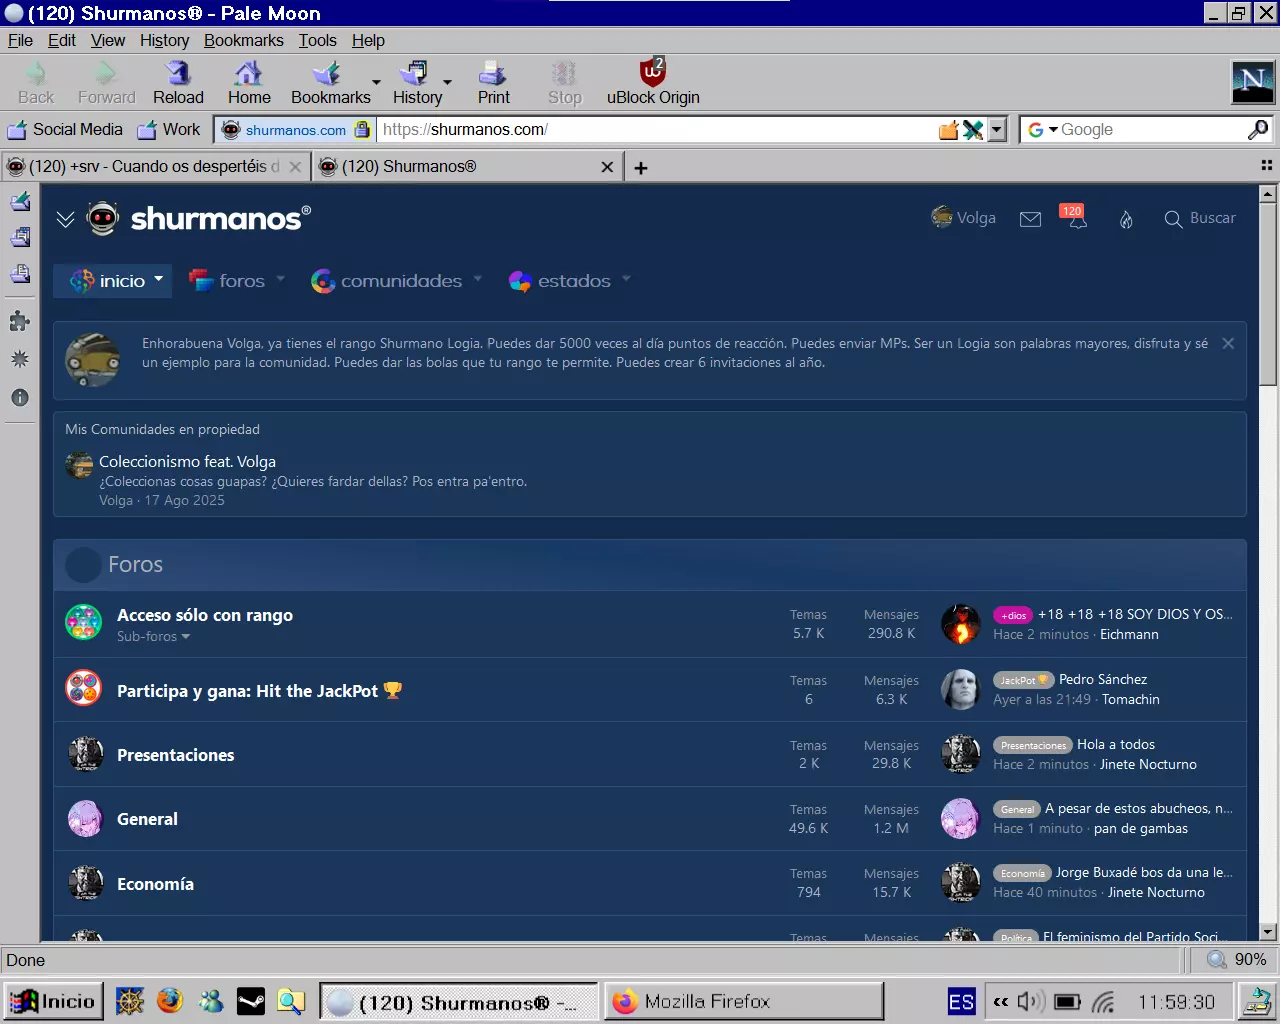
Task: Open the Bookmarks button dropdown arrow
Action: pos(376,83)
